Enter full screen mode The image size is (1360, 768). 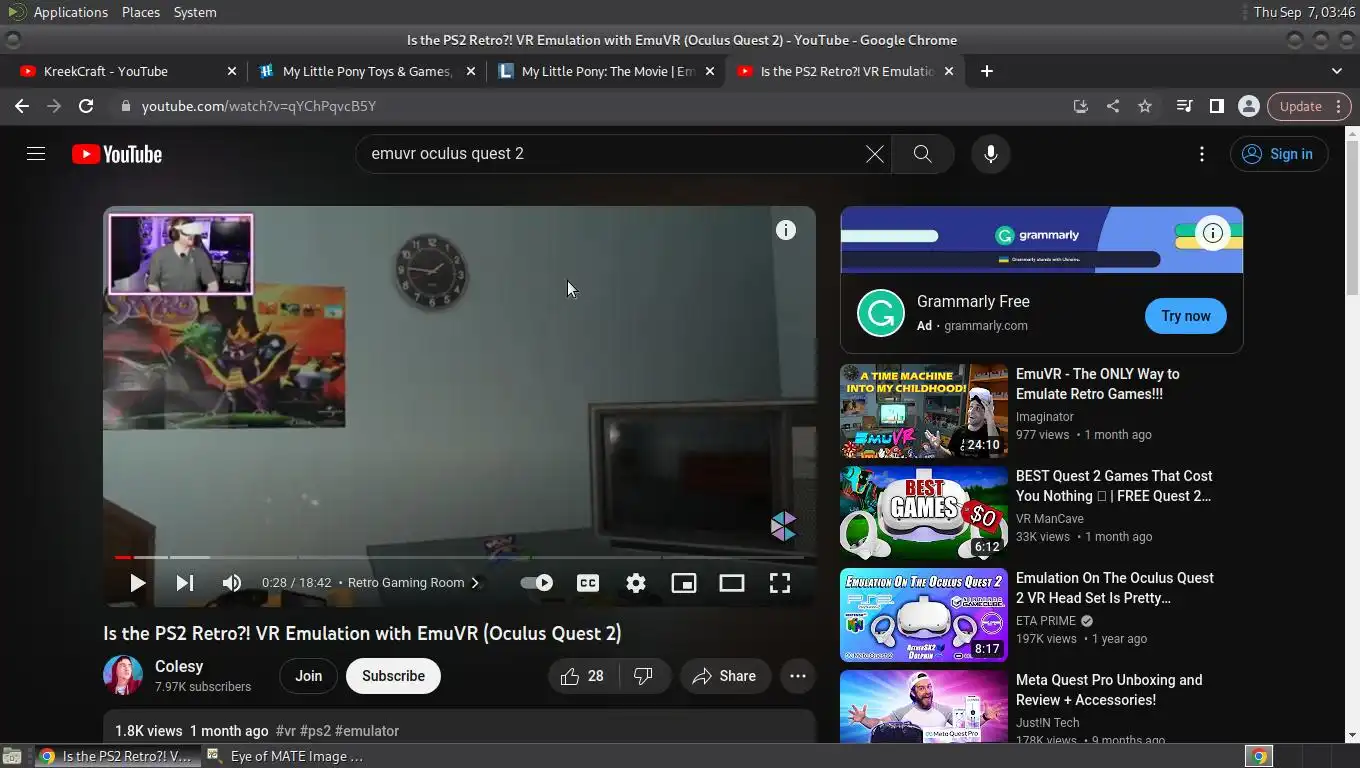point(780,583)
